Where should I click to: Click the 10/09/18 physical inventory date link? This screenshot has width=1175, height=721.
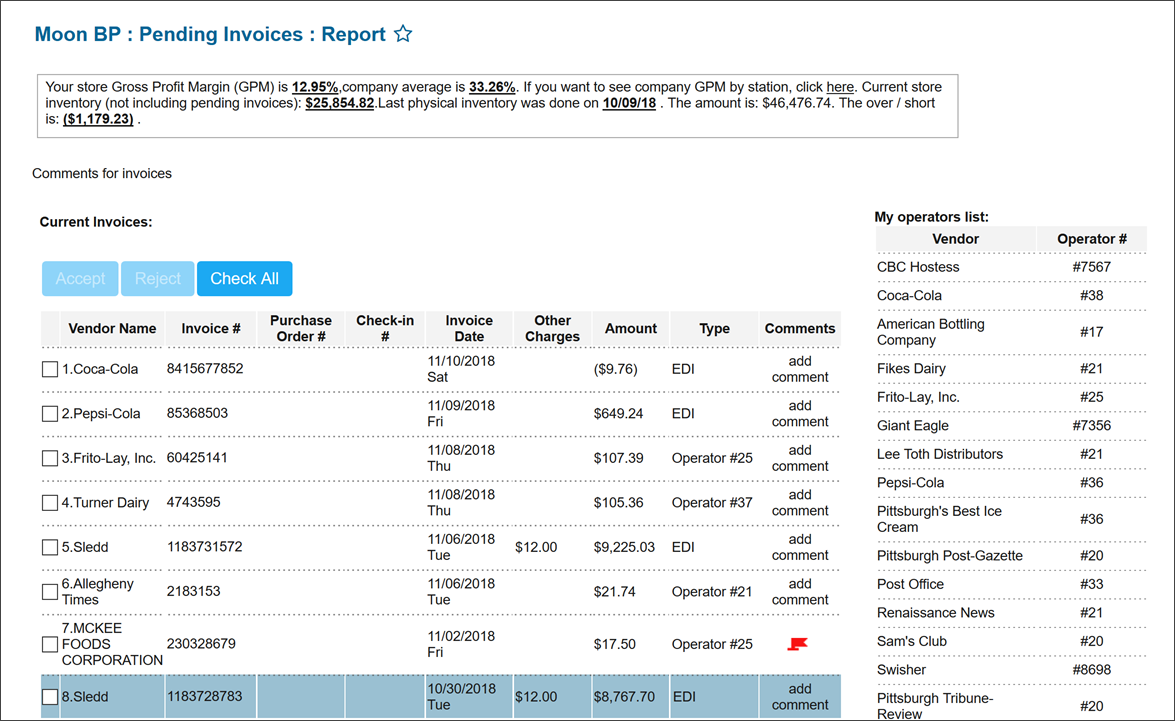[629, 103]
